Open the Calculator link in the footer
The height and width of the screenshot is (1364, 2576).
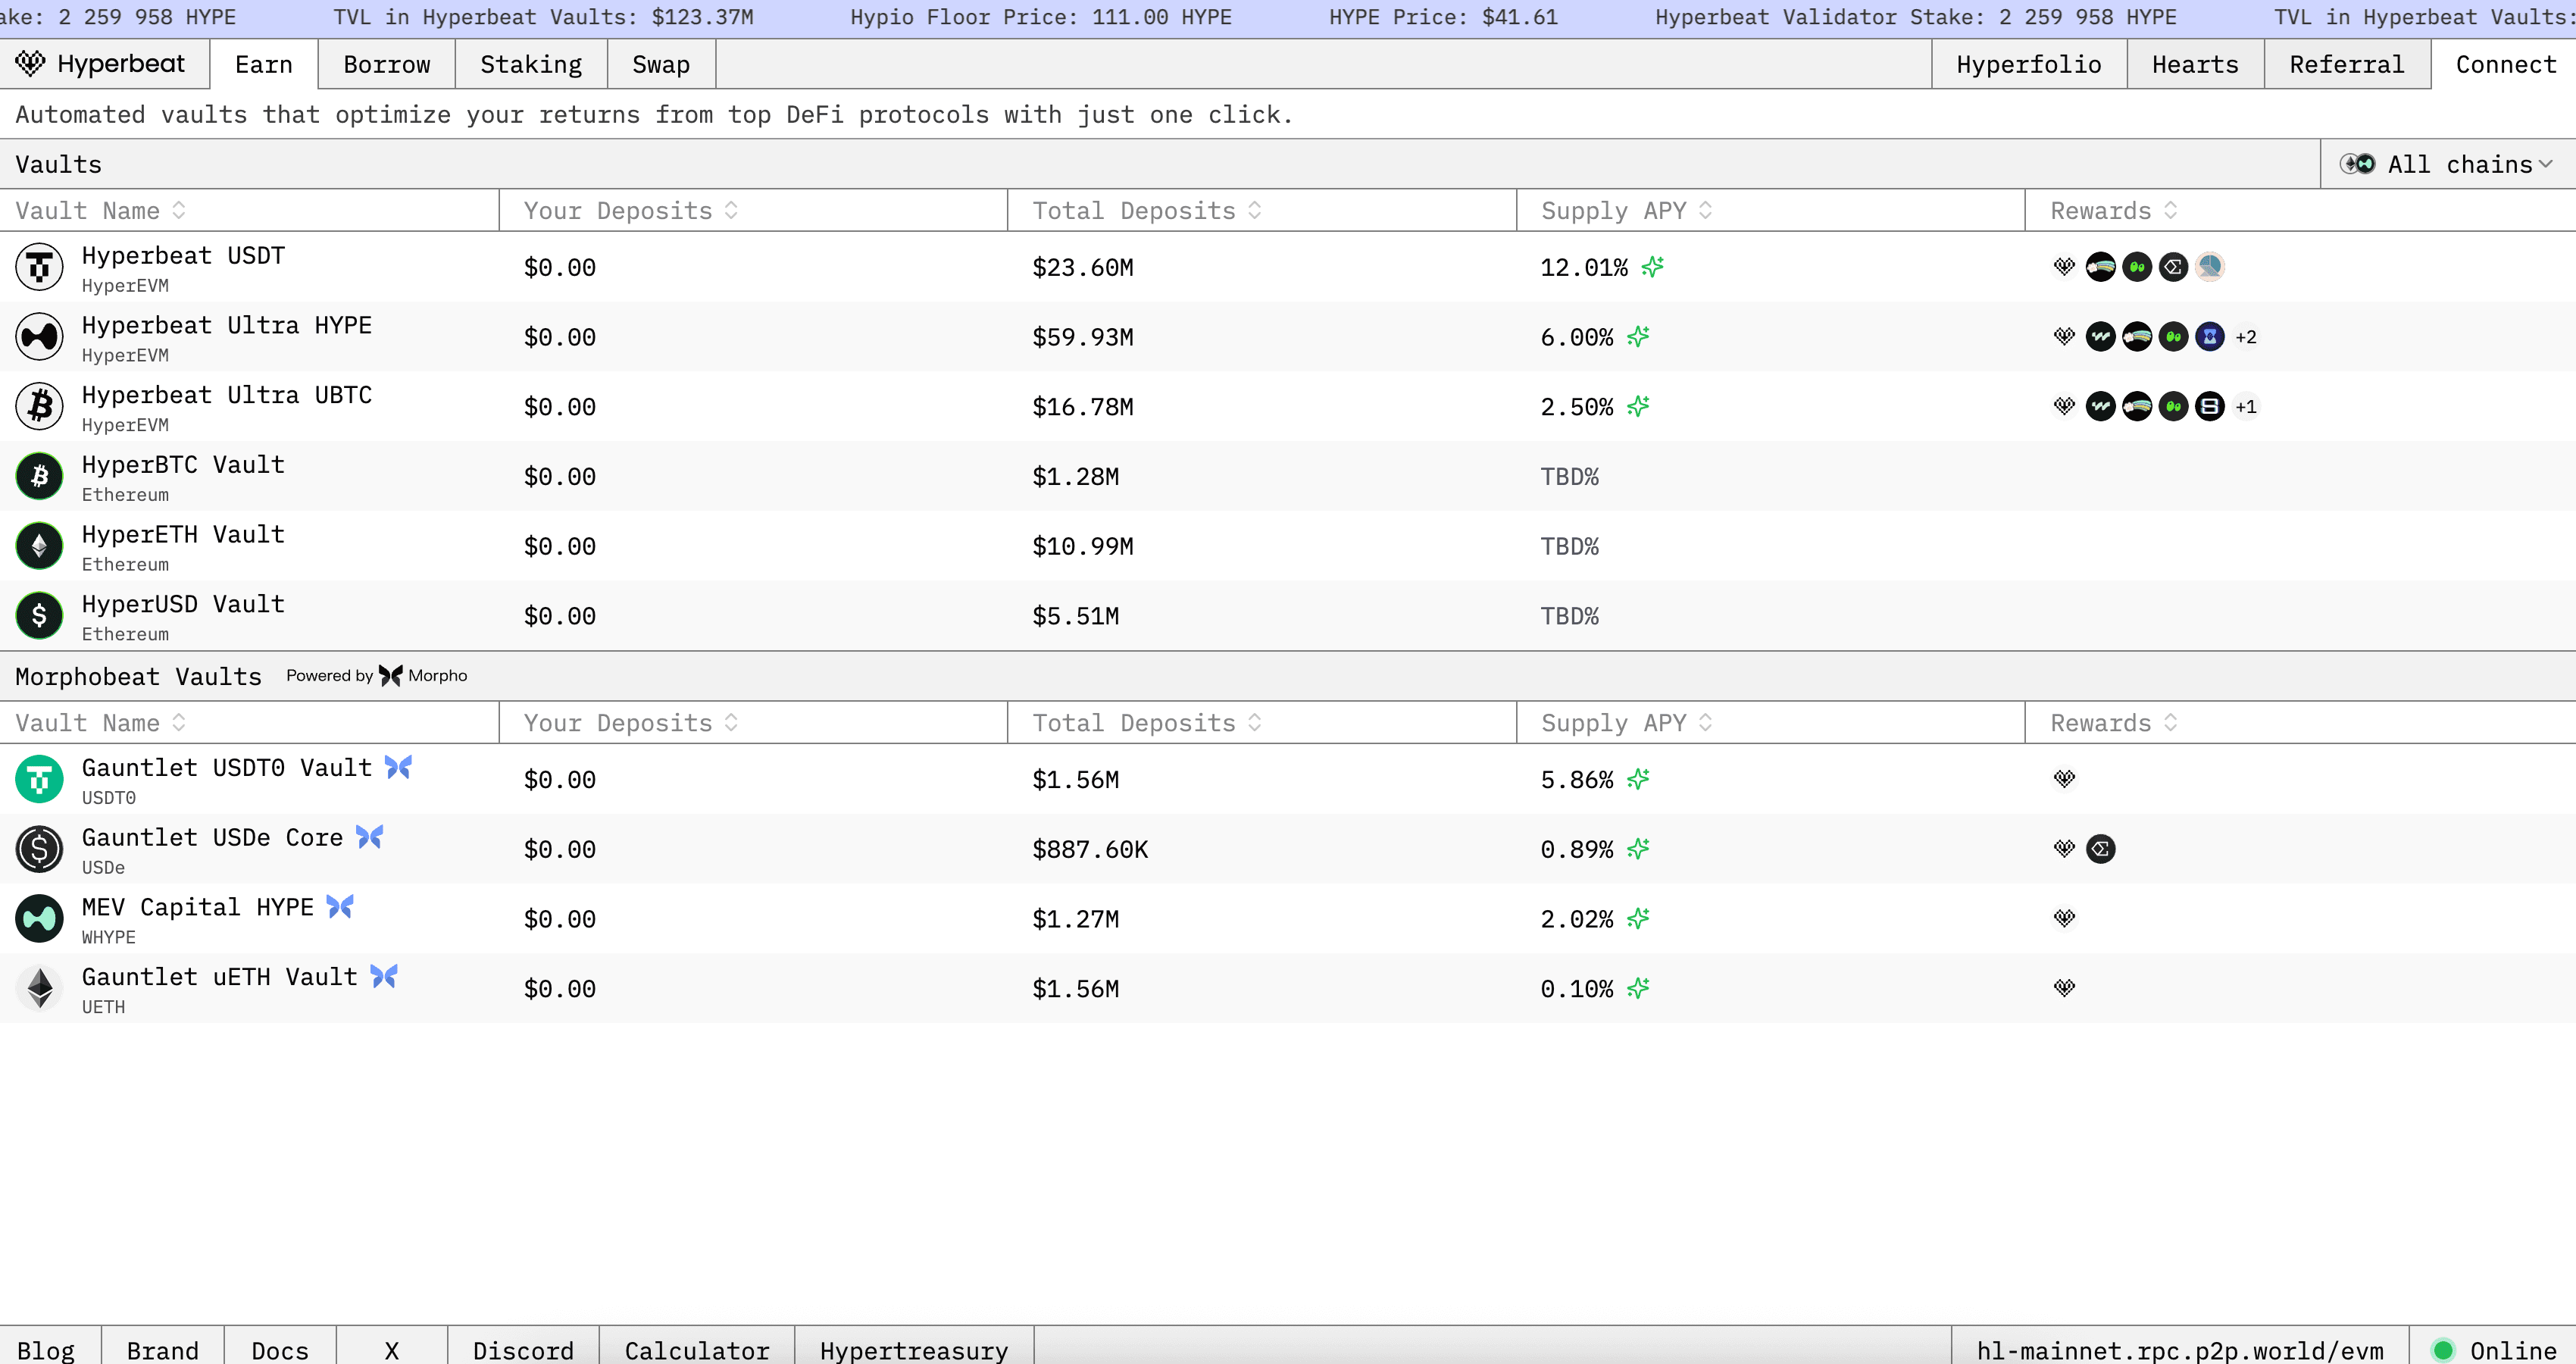pyautogui.click(x=696, y=1349)
